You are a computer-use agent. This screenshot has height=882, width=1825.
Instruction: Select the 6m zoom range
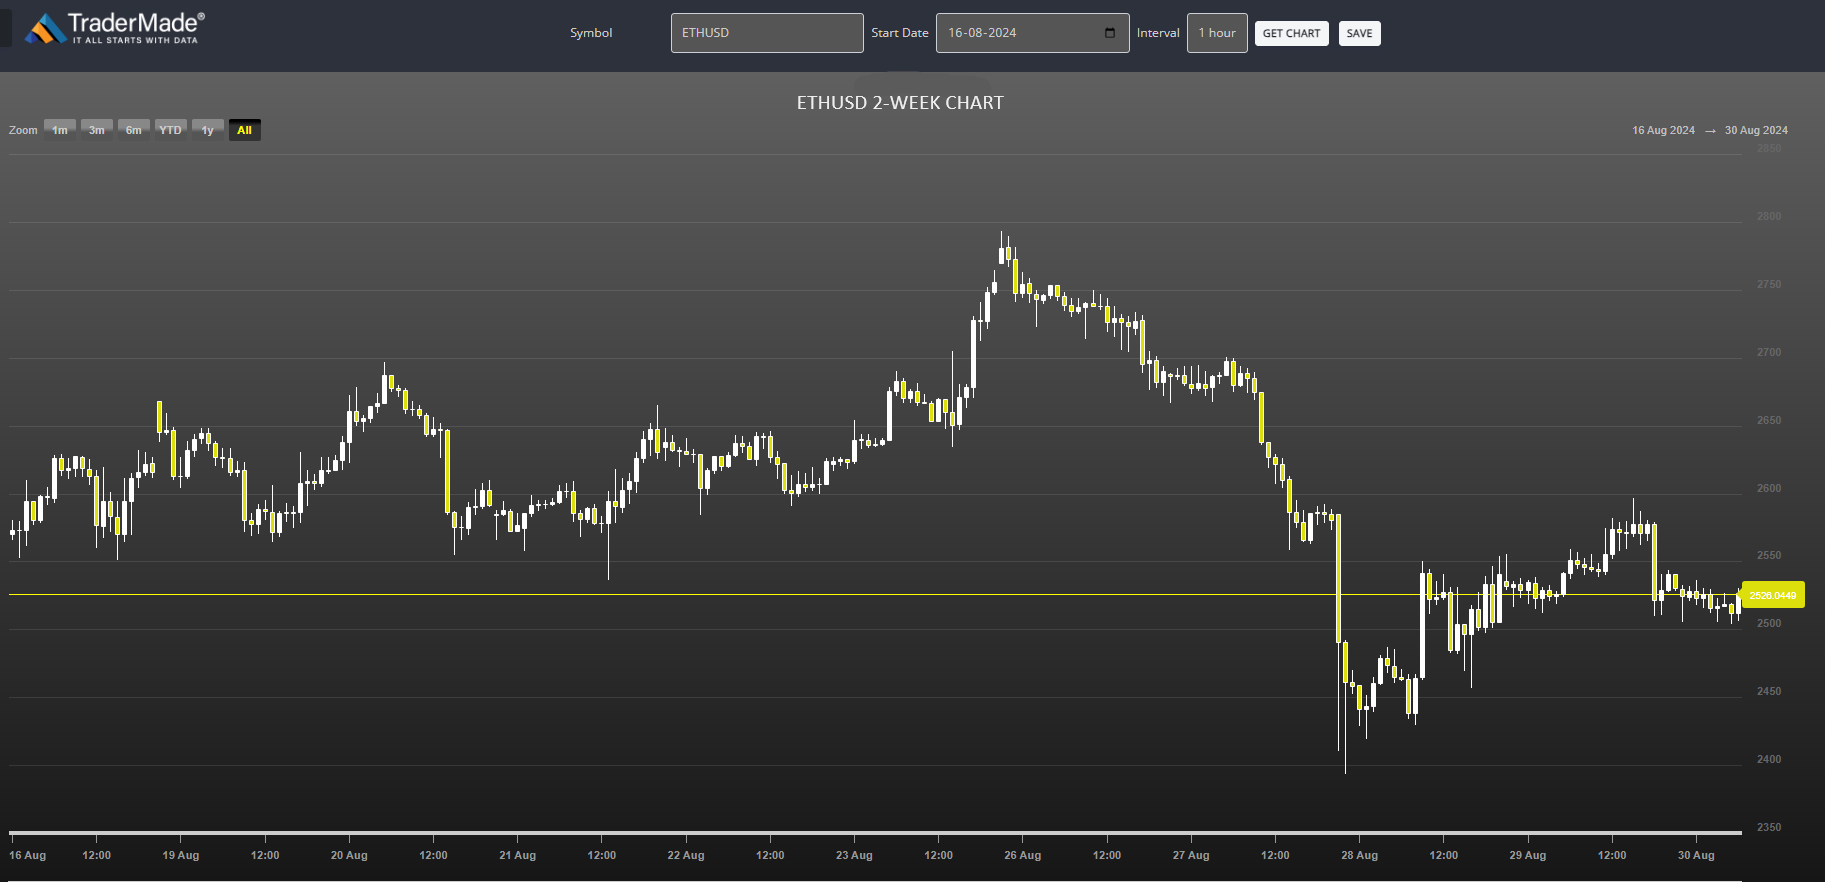[134, 130]
